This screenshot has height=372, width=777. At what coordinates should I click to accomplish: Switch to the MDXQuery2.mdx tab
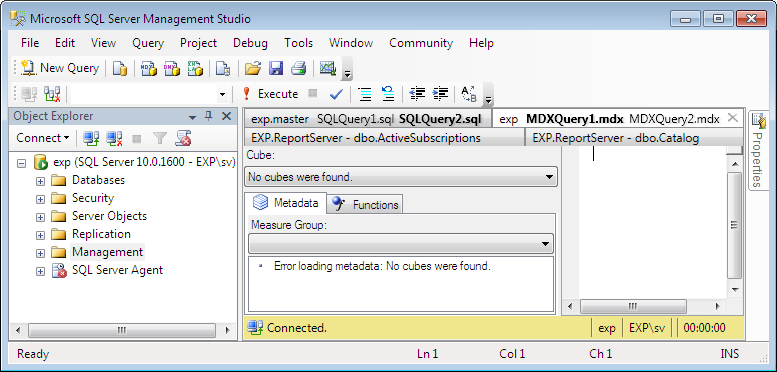click(x=674, y=119)
